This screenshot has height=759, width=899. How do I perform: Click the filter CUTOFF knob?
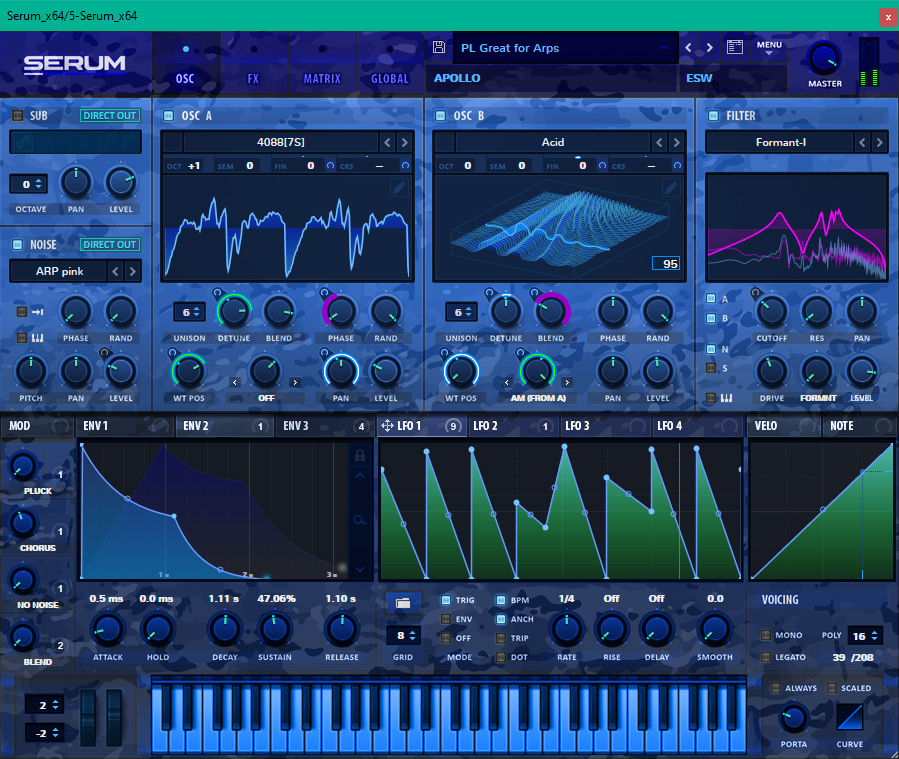point(771,311)
